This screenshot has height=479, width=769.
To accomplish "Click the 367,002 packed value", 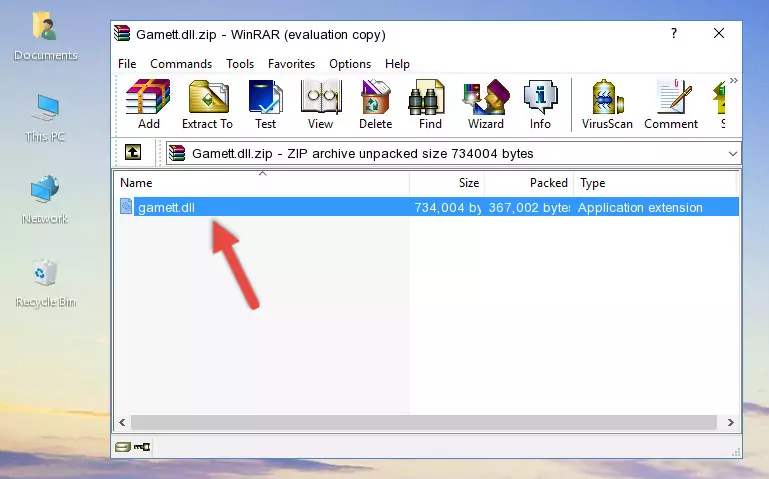I will (x=529, y=207).
